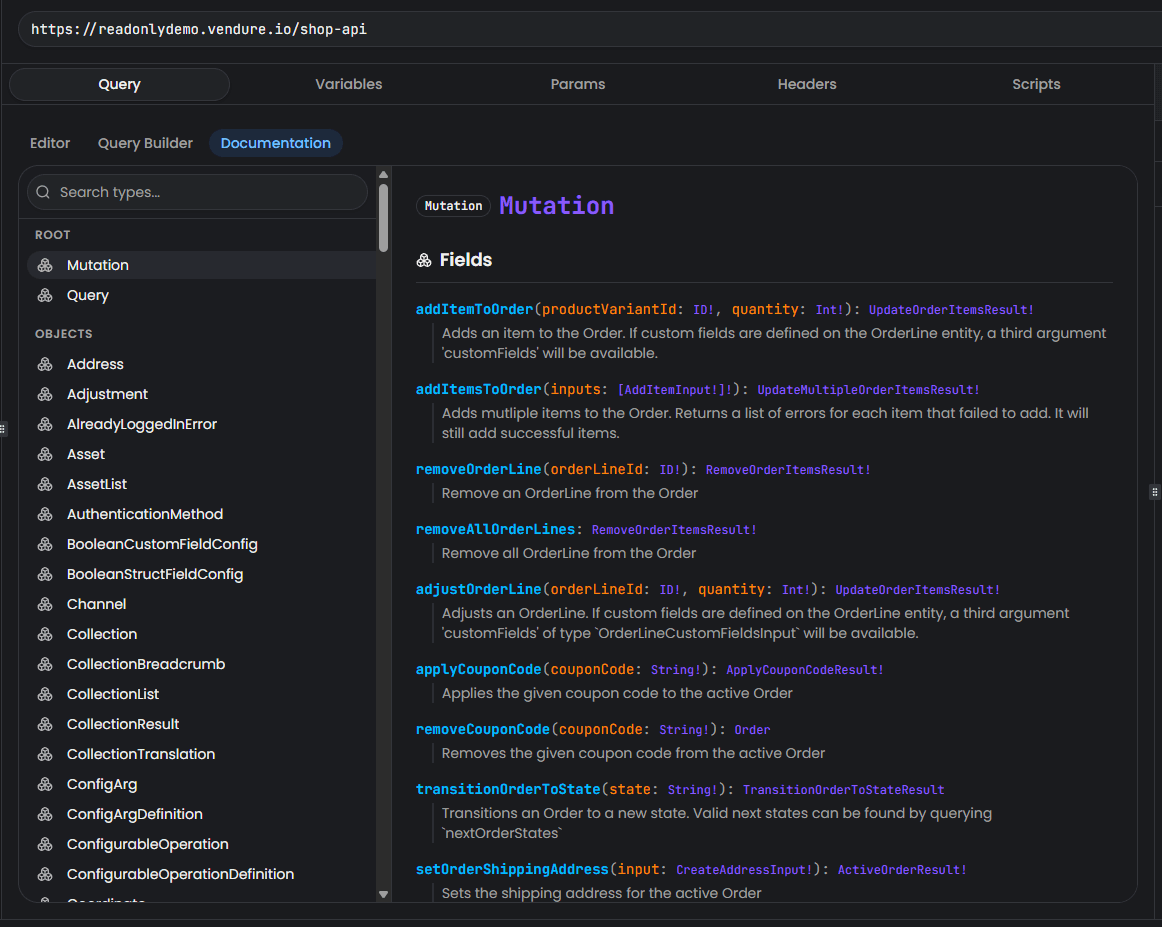Open the AddItemInput type link

tap(675, 390)
